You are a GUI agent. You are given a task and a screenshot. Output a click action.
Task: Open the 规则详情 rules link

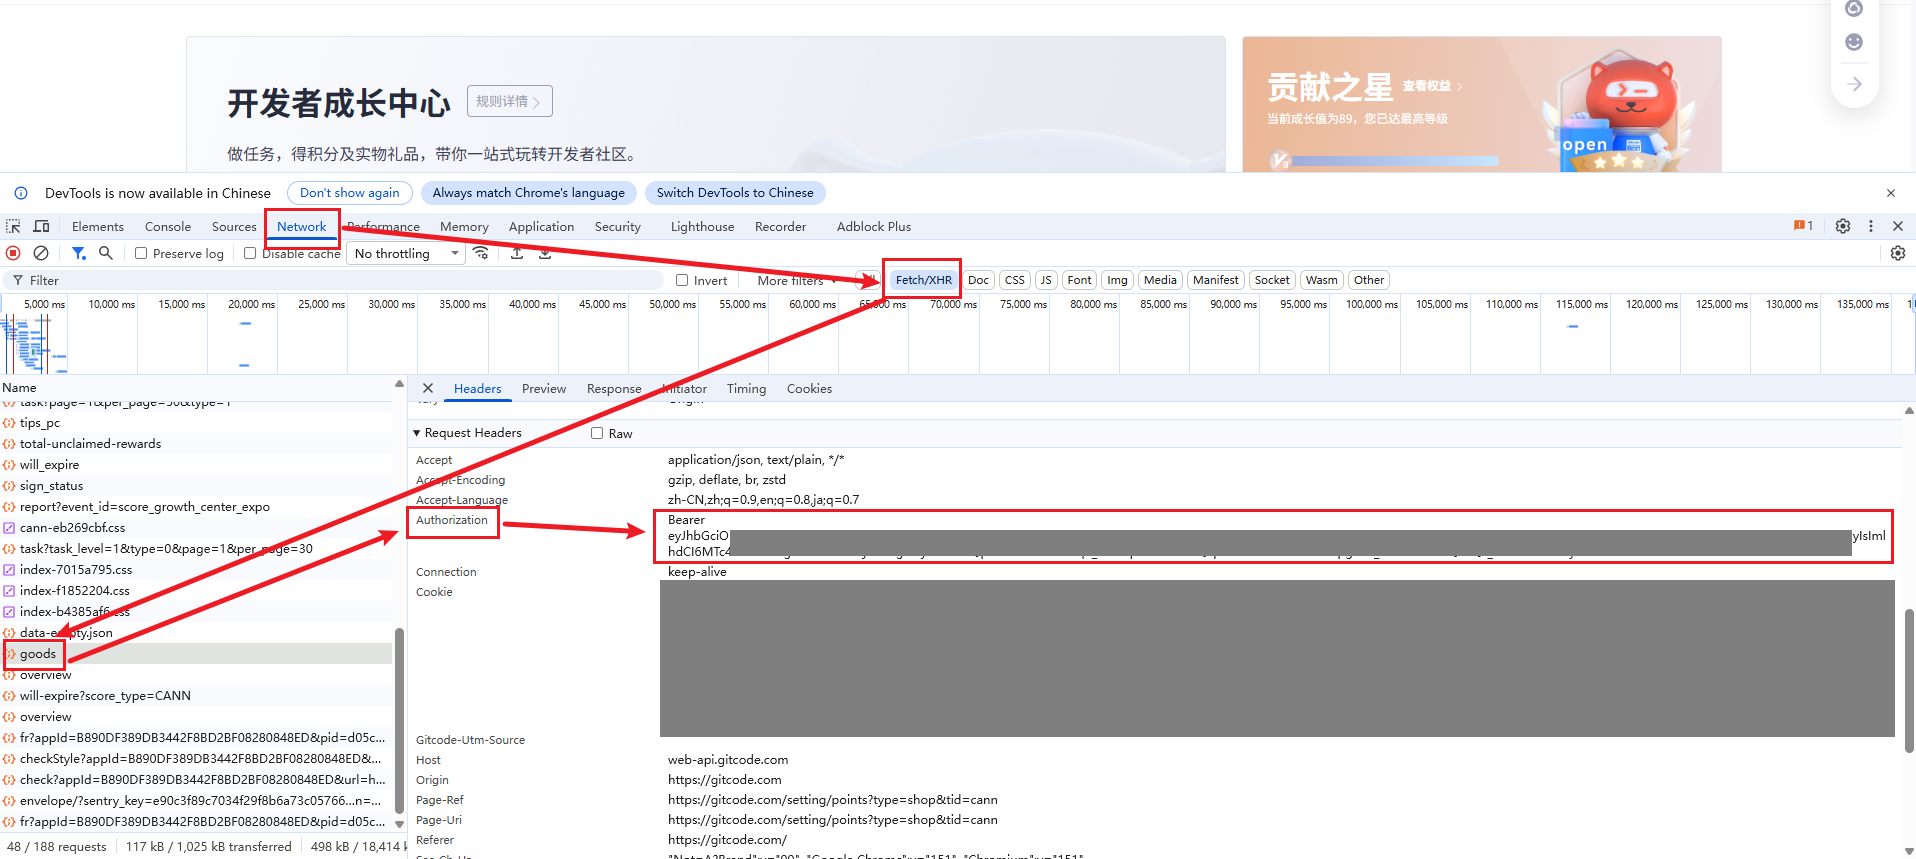coord(509,101)
